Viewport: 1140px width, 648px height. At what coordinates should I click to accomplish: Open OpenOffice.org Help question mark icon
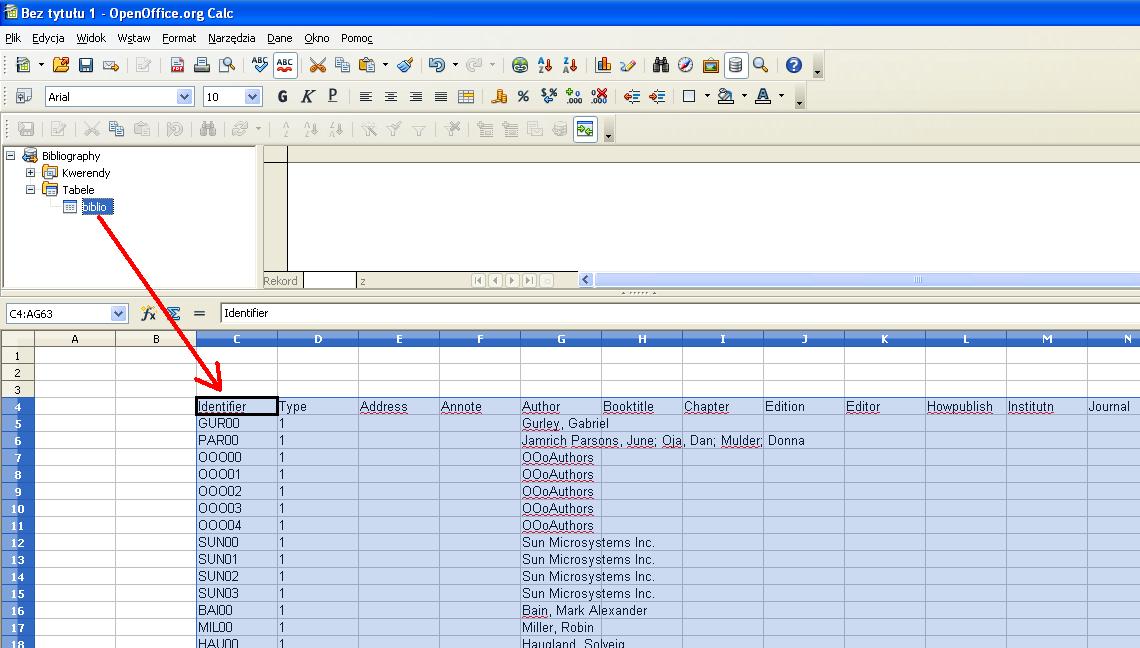click(794, 65)
